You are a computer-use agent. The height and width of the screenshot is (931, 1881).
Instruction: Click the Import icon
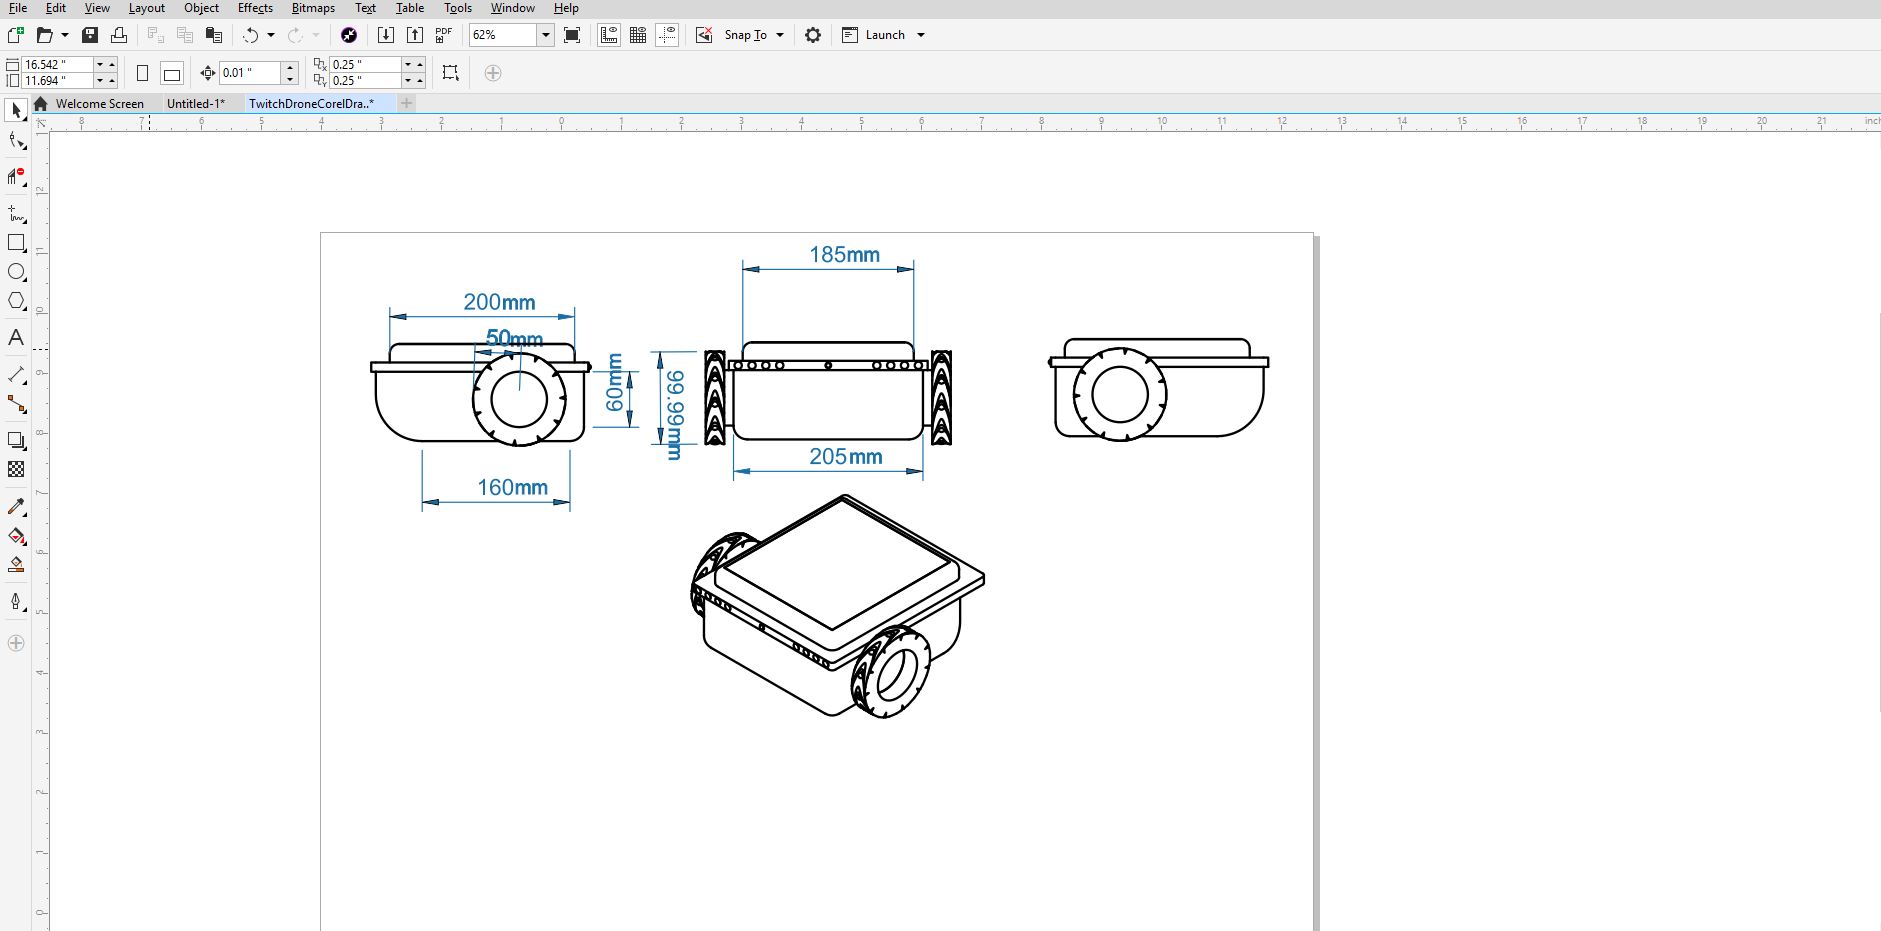[x=386, y=35]
